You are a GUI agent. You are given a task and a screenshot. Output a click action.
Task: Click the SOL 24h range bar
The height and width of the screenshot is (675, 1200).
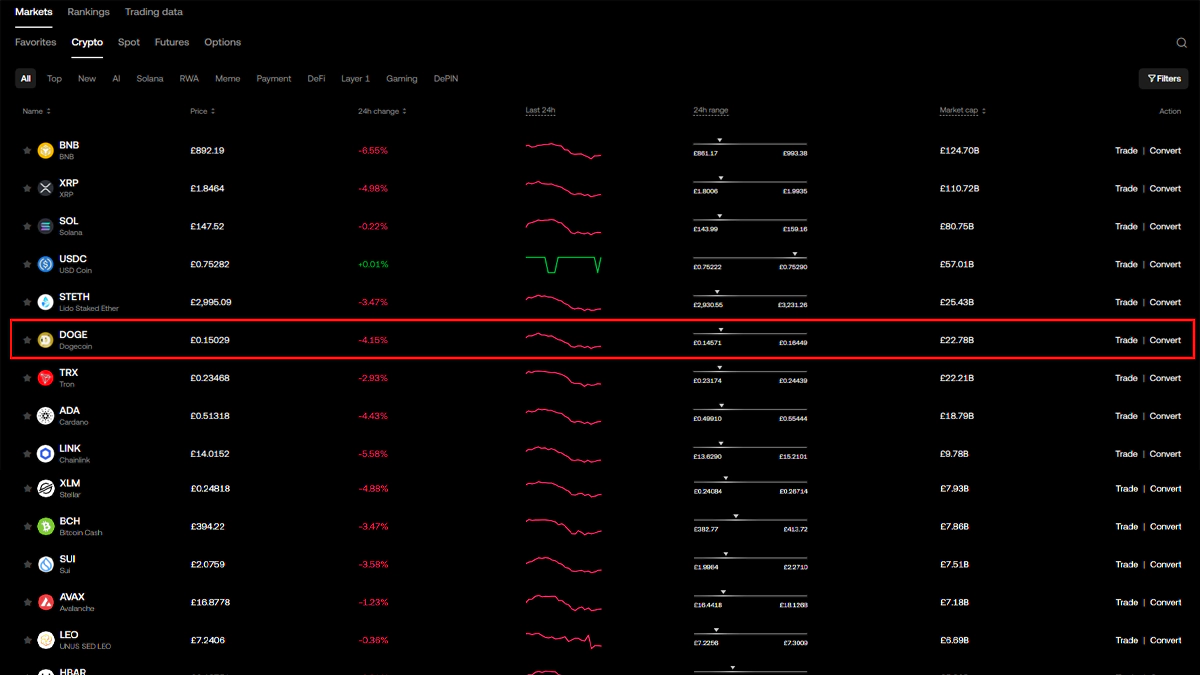pyautogui.click(x=750, y=221)
